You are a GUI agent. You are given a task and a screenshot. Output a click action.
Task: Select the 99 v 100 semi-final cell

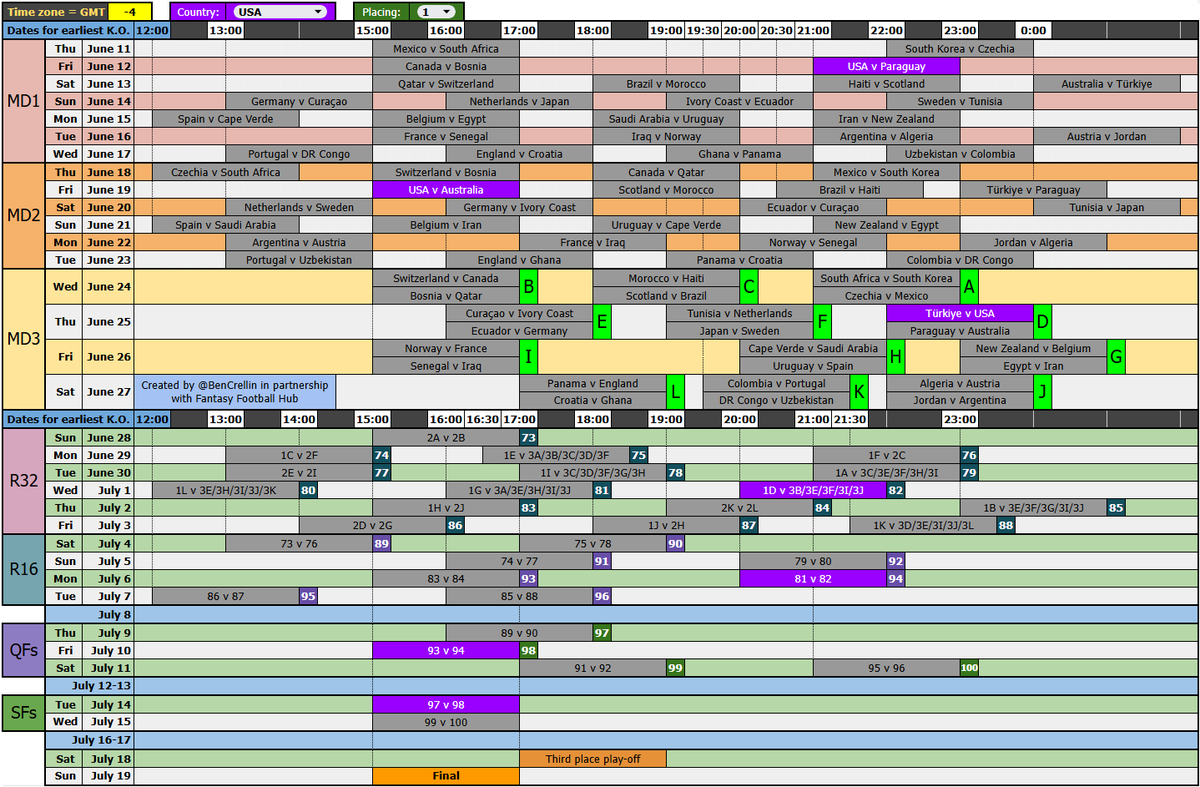click(x=446, y=721)
